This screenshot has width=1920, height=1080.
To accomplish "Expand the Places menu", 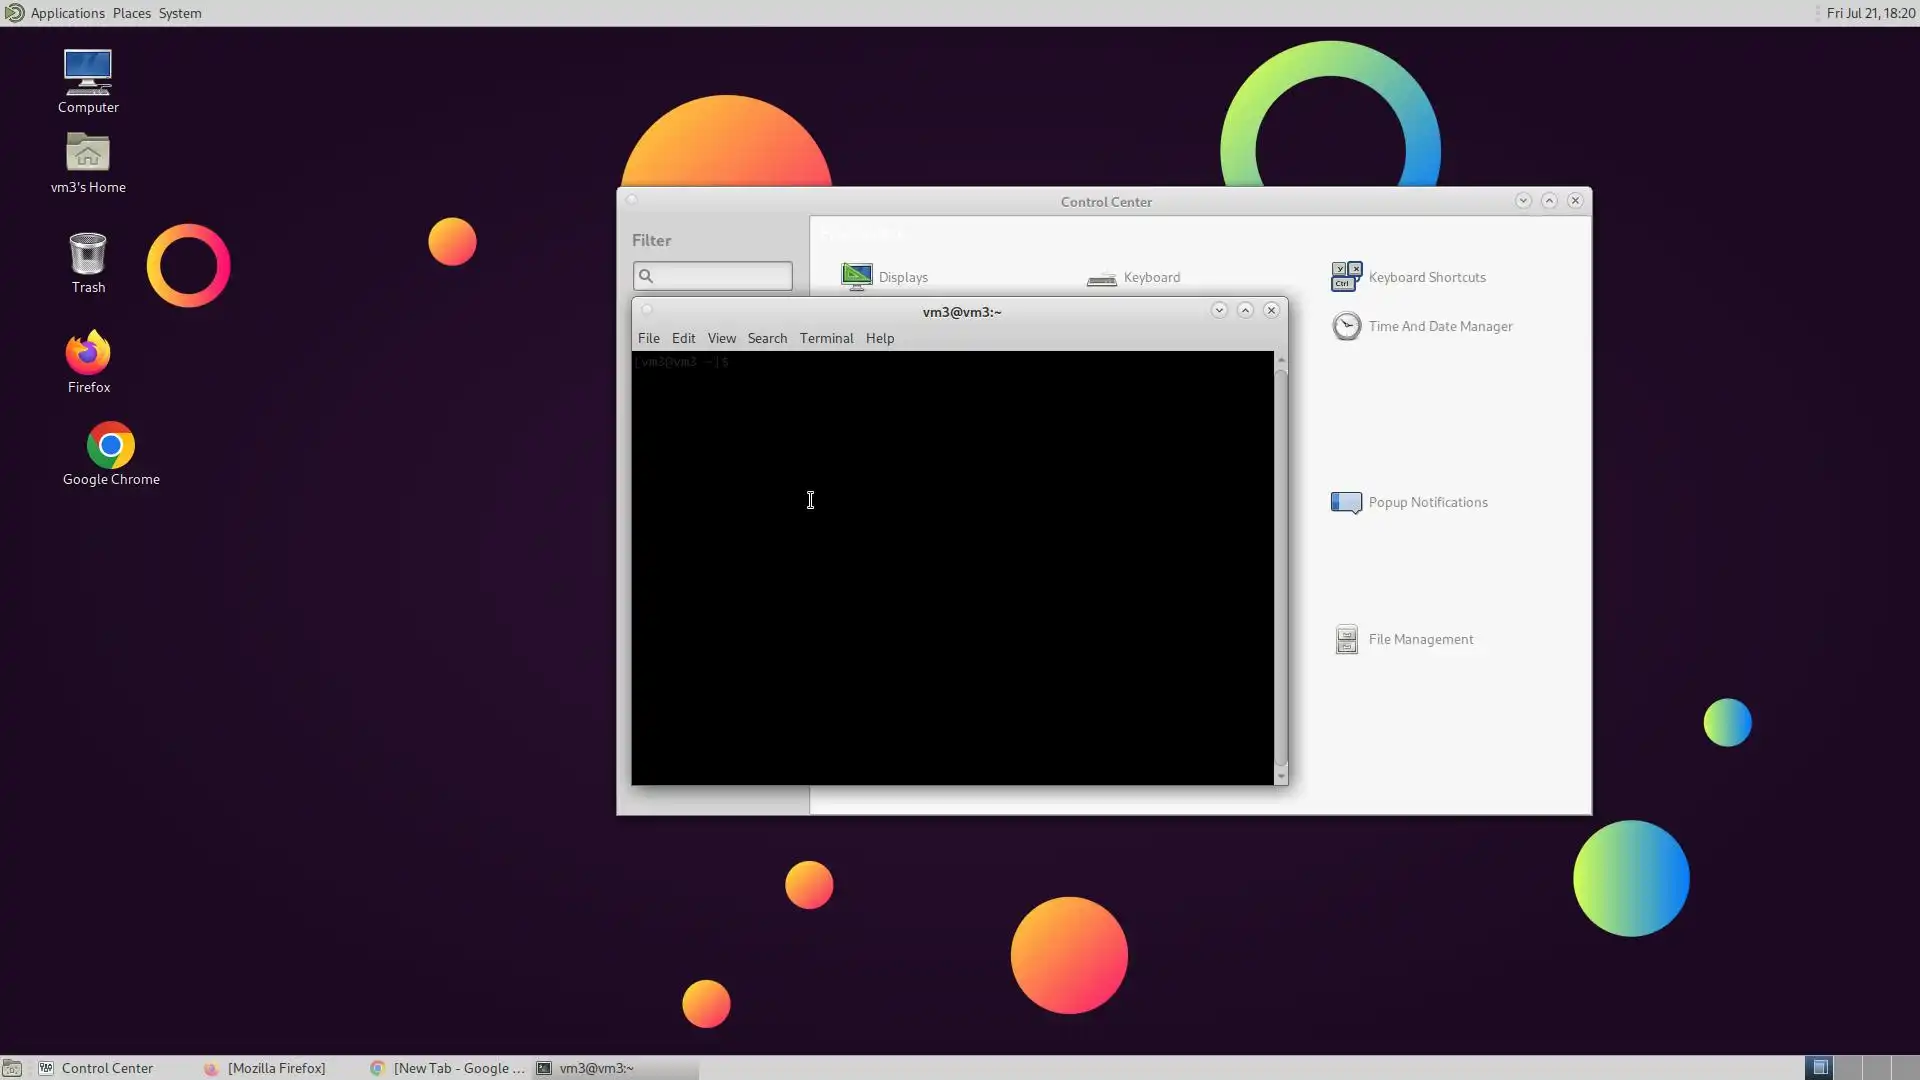I will (131, 13).
